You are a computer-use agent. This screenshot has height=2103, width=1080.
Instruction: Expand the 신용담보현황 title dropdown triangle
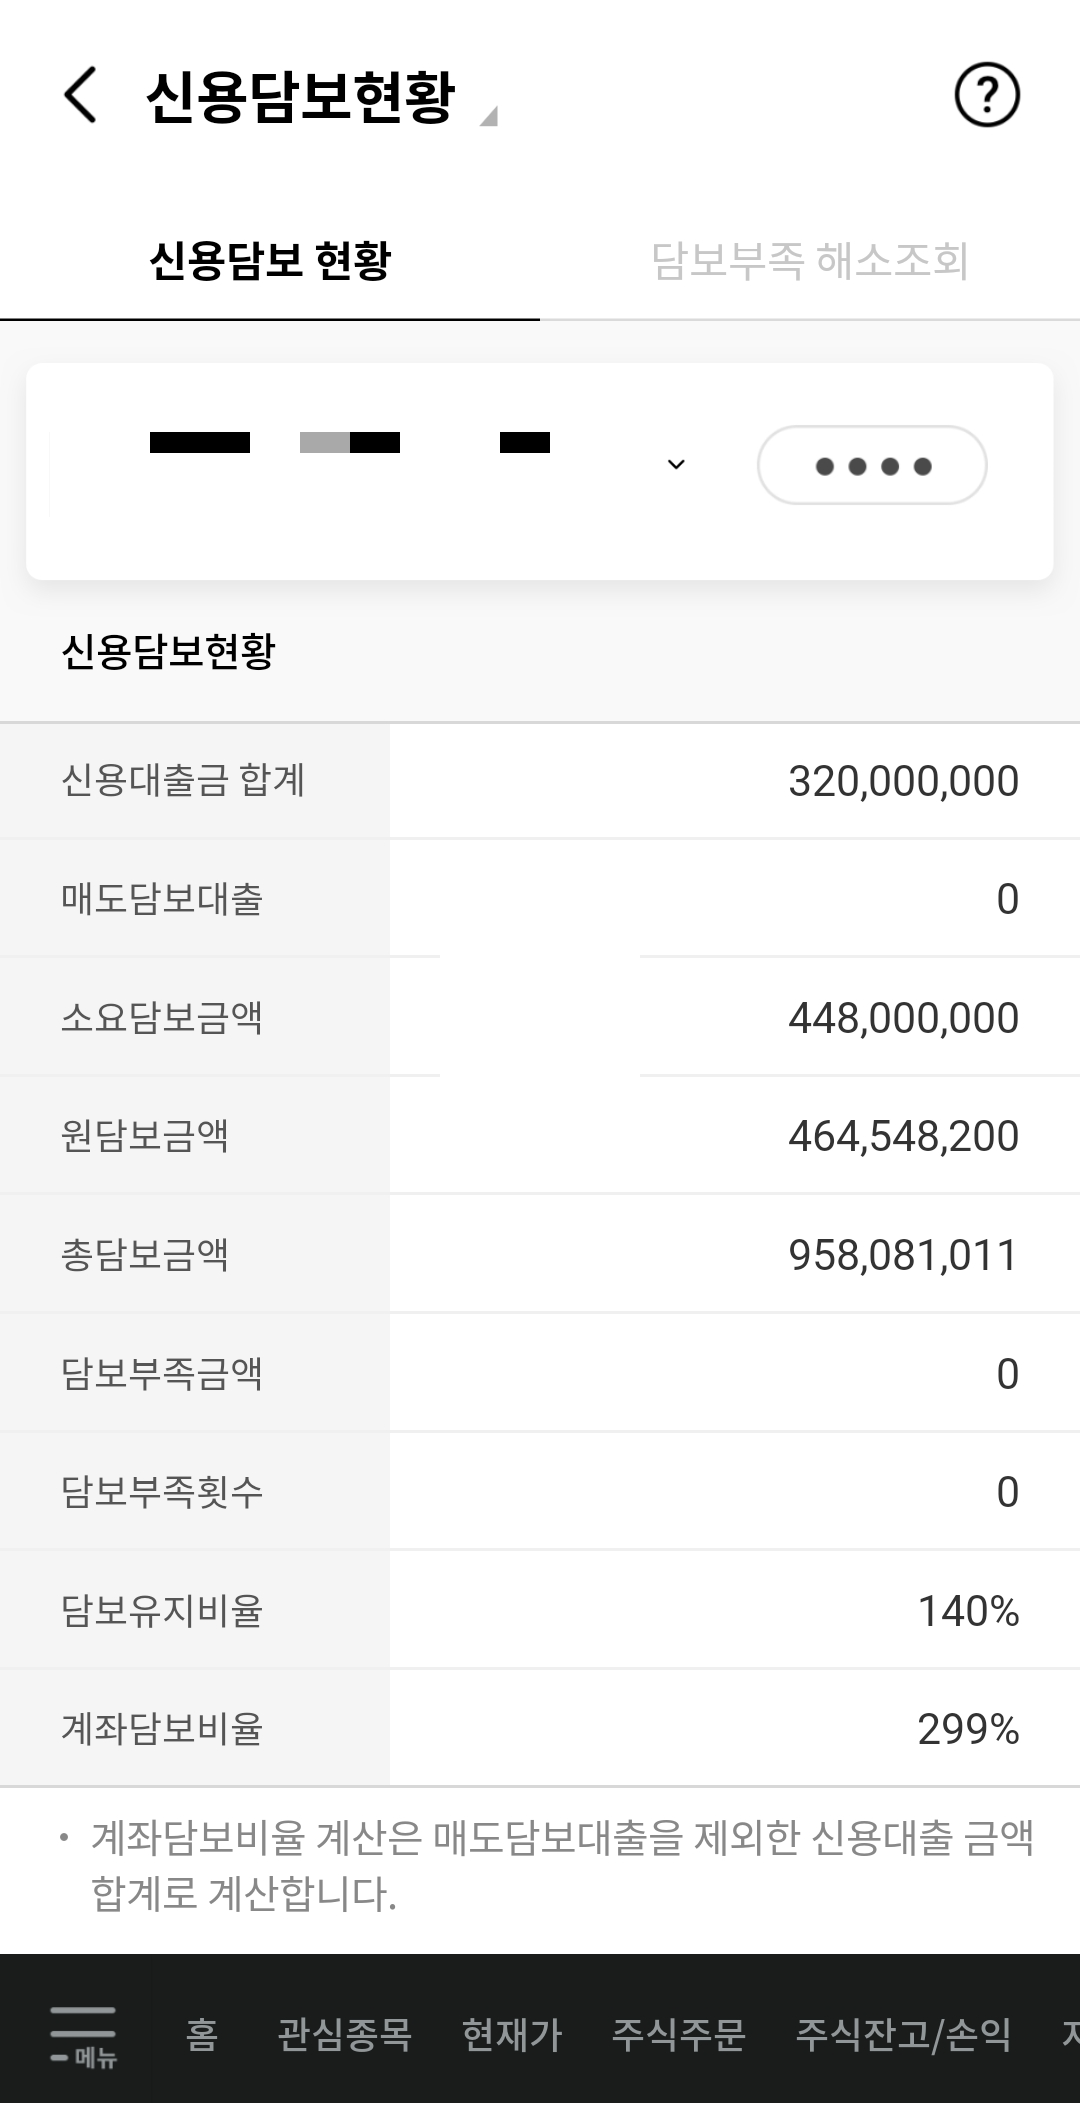click(x=488, y=117)
